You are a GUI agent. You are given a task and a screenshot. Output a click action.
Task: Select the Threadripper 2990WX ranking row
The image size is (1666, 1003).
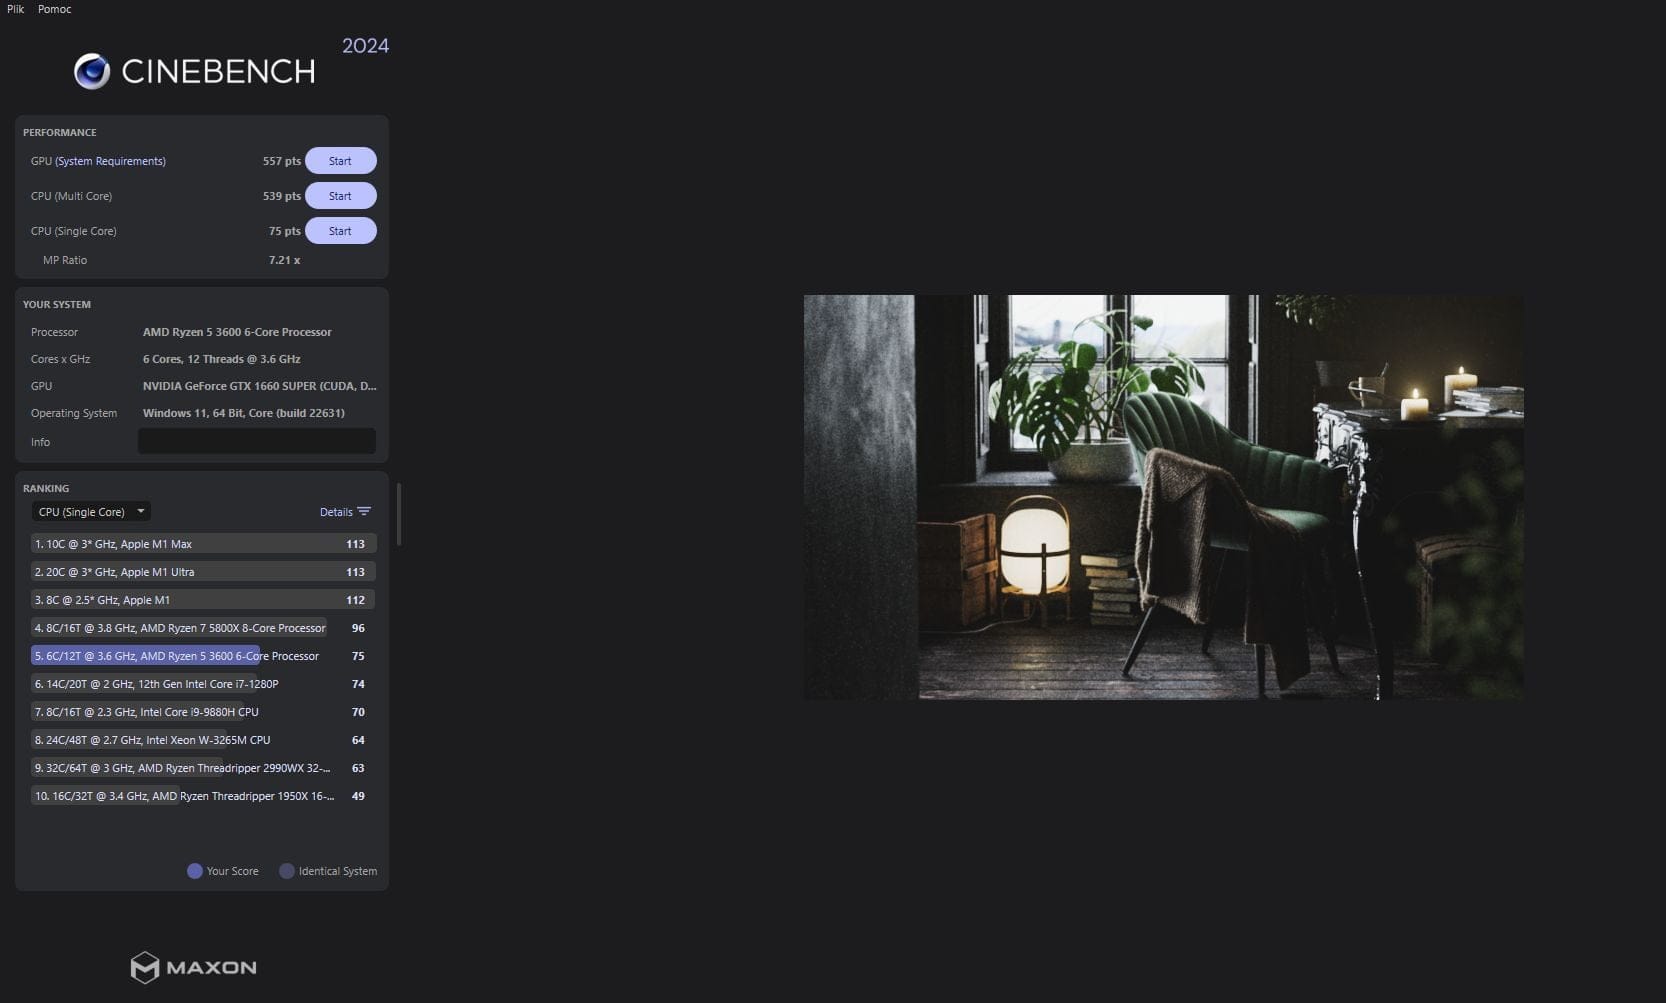click(203, 768)
